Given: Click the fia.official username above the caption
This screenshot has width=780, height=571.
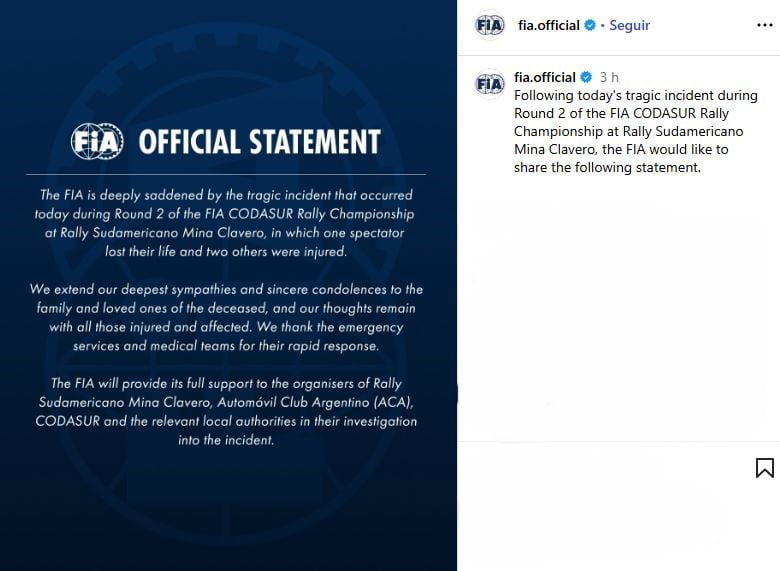Looking at the screenshot, I should 545,78.
